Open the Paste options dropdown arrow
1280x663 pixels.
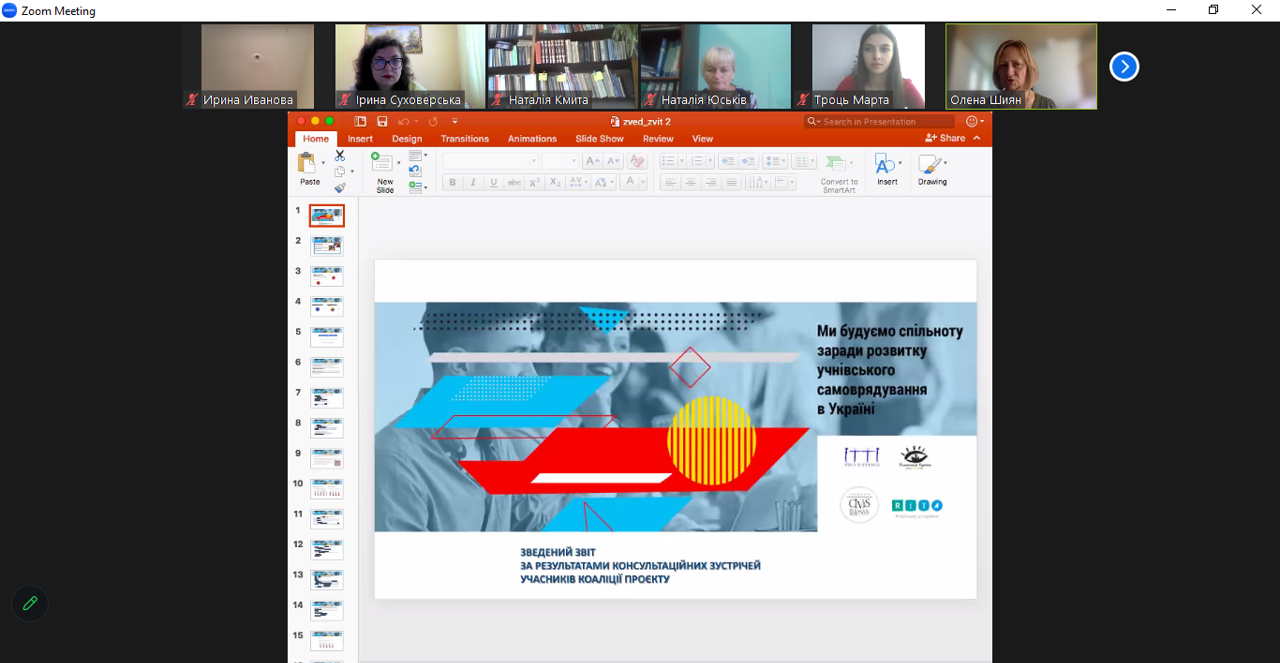tap(323, 163)
